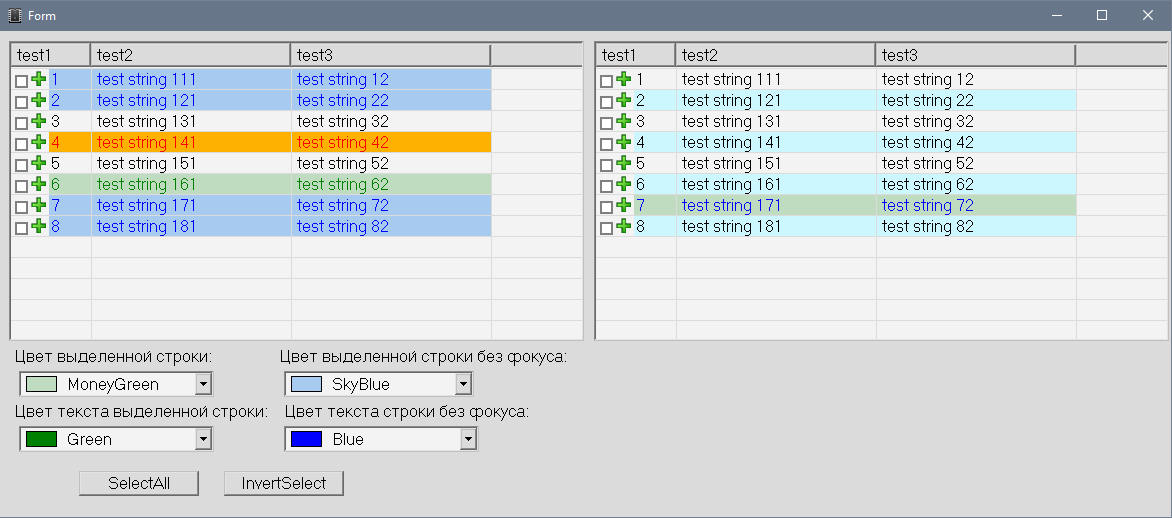Click test3 column header in right grid
1172x518 pixels.
click(x=975, y=55)
